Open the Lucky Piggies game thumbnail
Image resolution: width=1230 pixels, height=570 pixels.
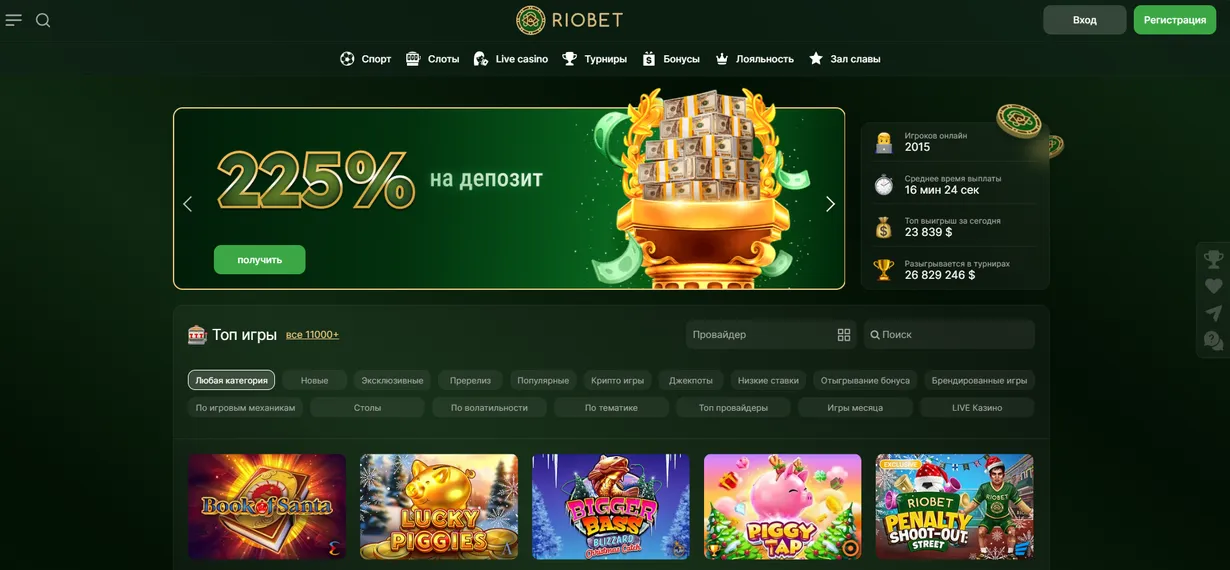coord(439,506)
